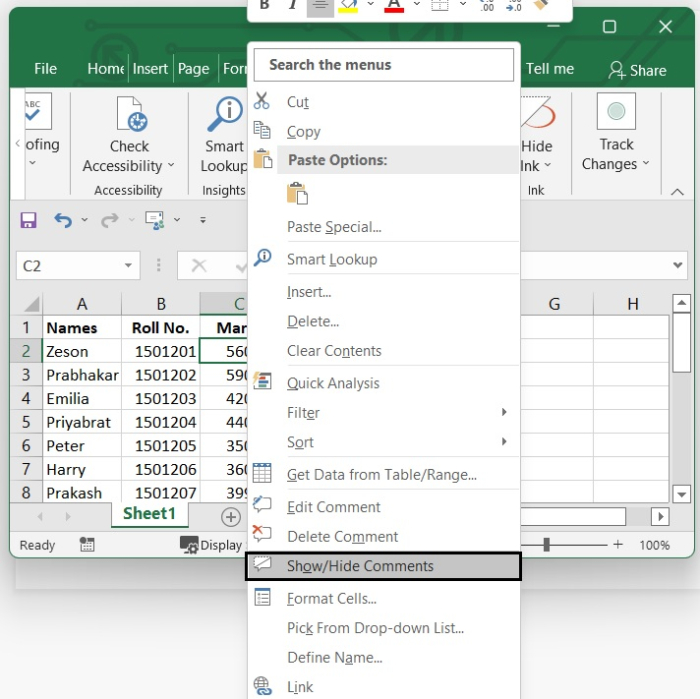Expand the Sort submenu arrow
The image size is (700, 699).
[504, 441]
